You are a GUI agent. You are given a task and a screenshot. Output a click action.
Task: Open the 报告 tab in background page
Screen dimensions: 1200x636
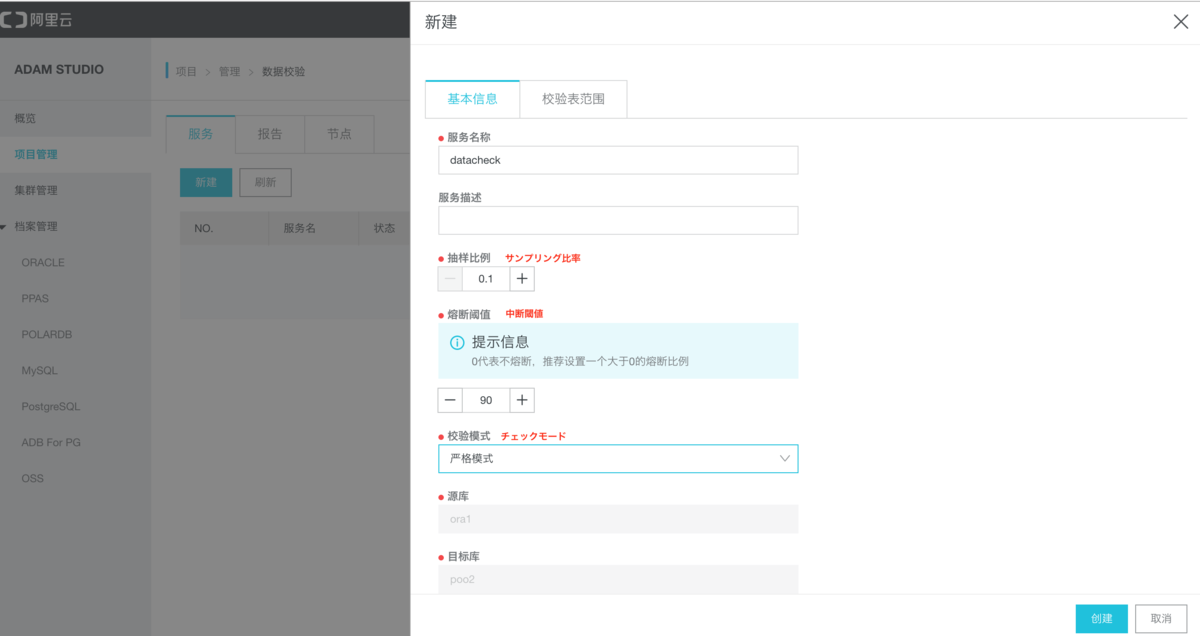point(269,134)
